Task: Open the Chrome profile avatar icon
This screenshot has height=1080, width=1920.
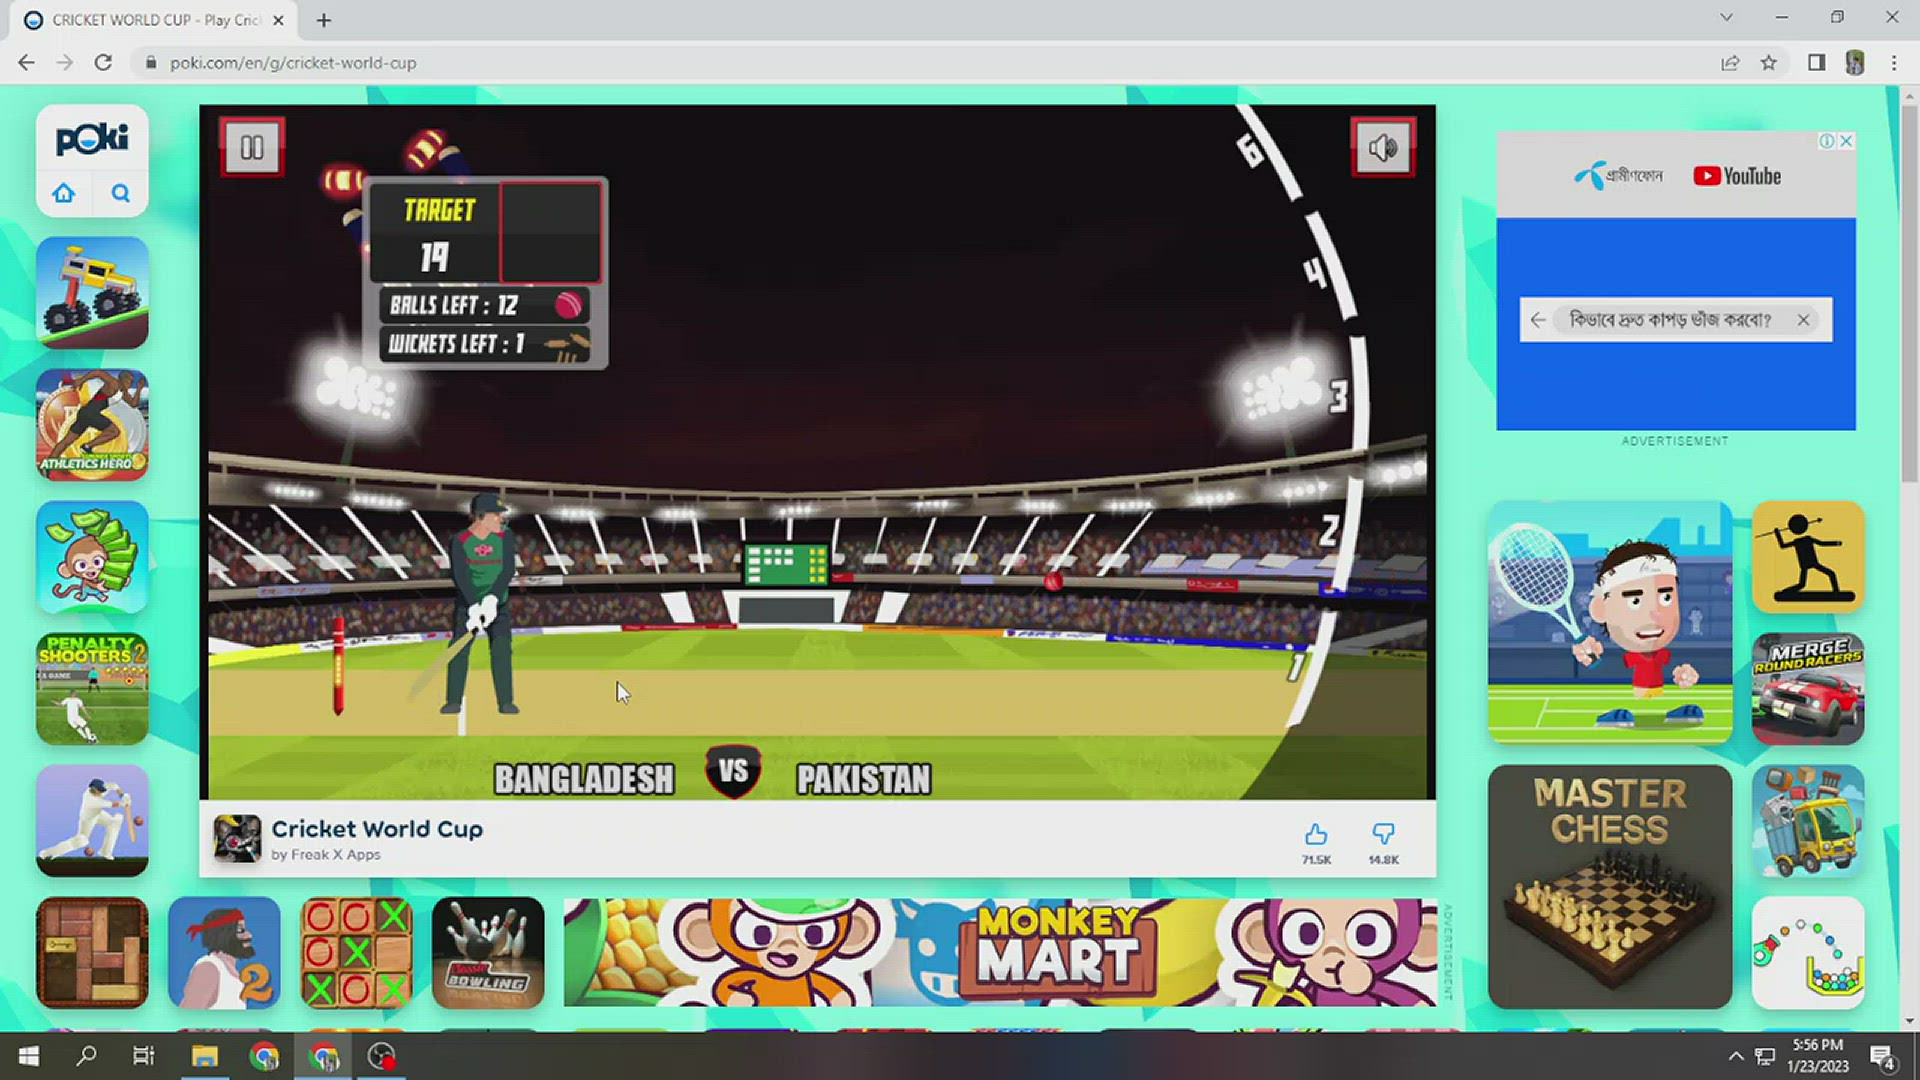Action: pos(1853,62)
